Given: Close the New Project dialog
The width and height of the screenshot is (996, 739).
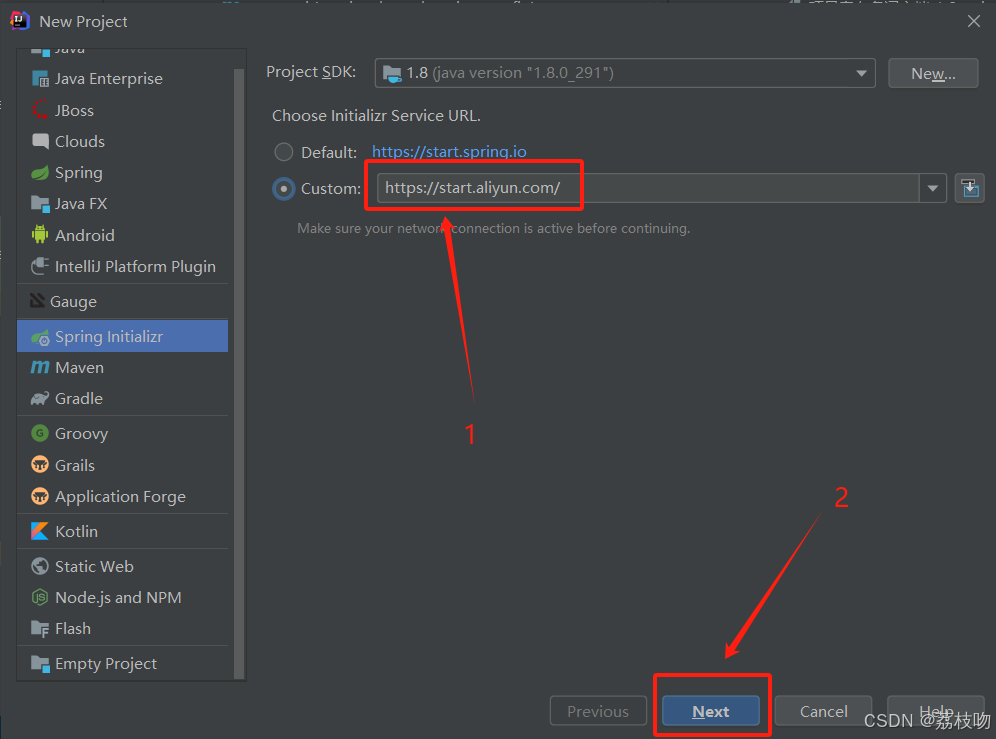Looking at the screenshot, I should 973,21.
